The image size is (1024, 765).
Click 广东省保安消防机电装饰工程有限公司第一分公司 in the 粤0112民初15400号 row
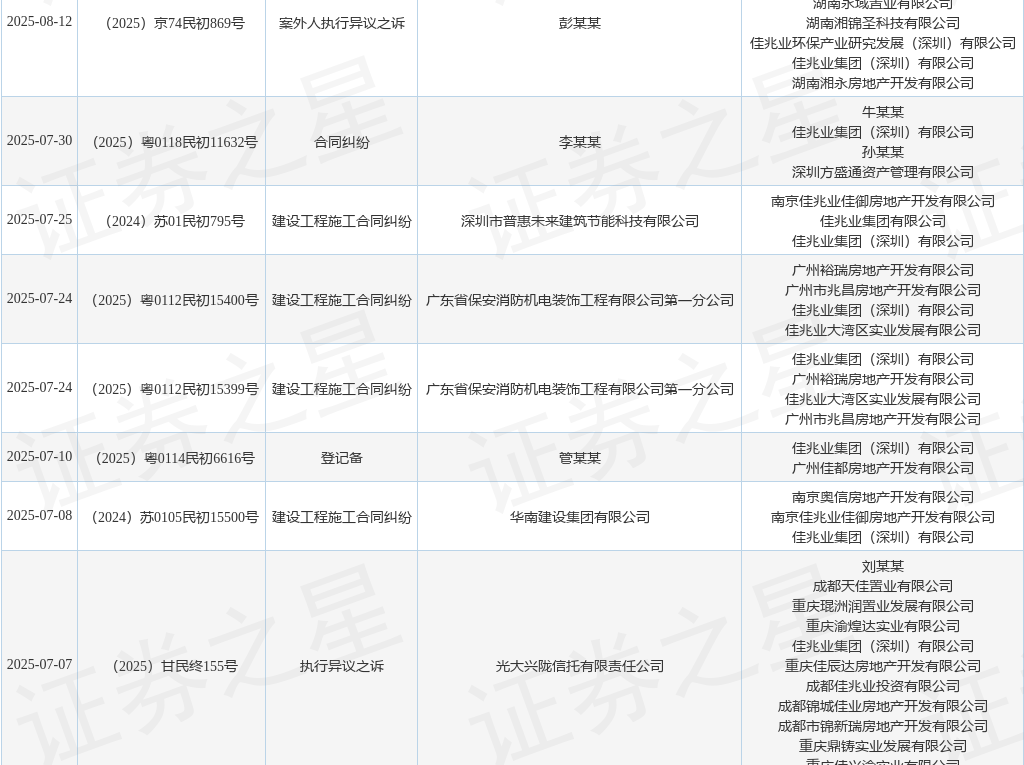click(x=579, y=301)
